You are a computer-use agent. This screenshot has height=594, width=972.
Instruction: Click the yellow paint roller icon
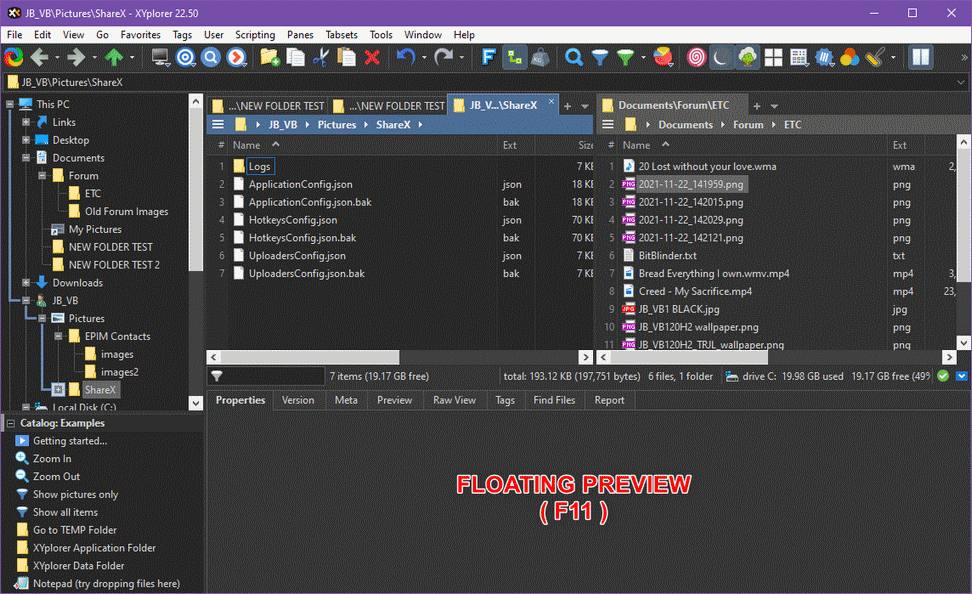pos(875,58)
